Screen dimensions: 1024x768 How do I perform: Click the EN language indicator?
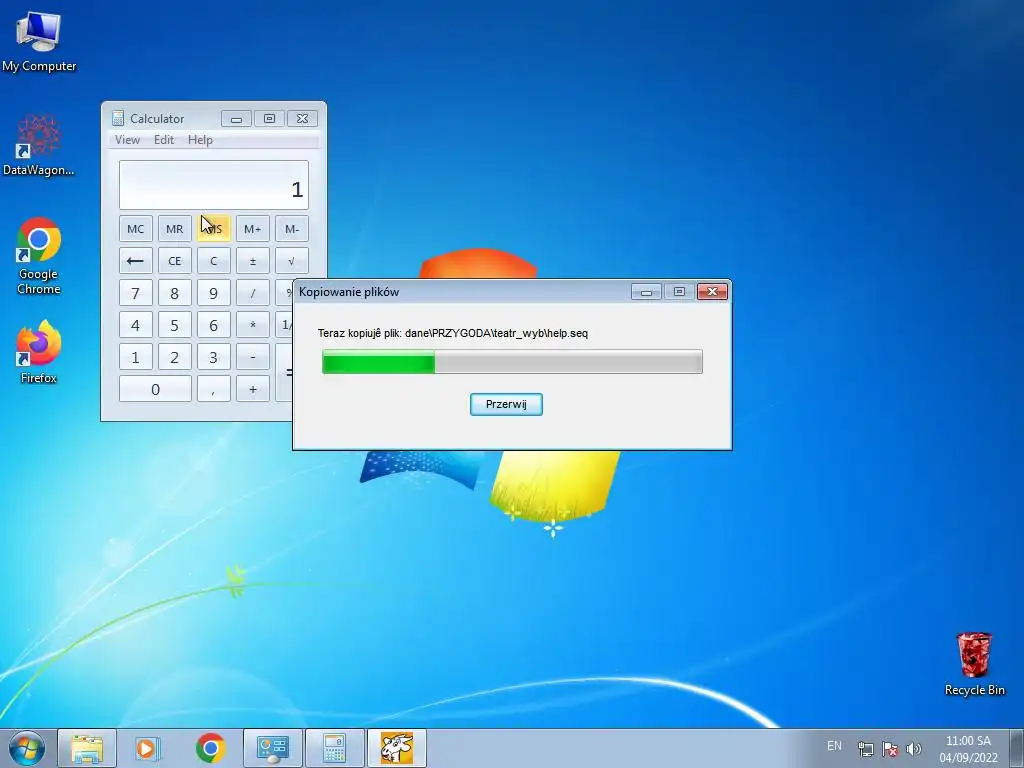pyautogui.click(x=834, y=745)
